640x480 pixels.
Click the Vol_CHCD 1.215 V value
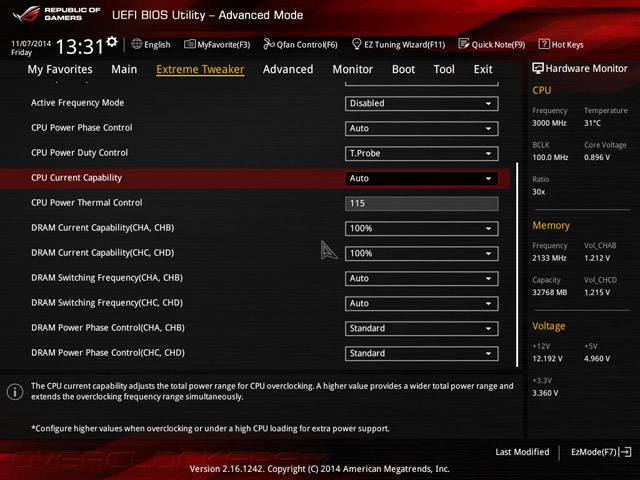pos(597,292)
